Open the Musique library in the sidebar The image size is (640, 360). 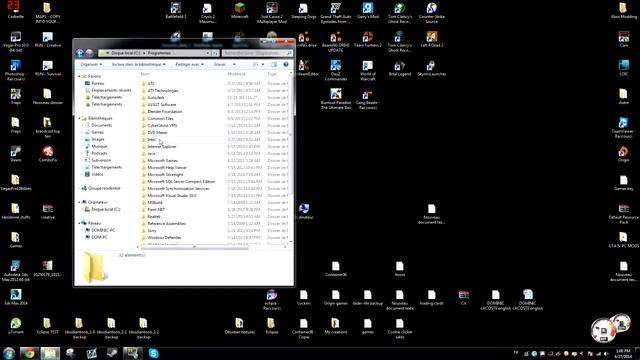pos(99,146)
